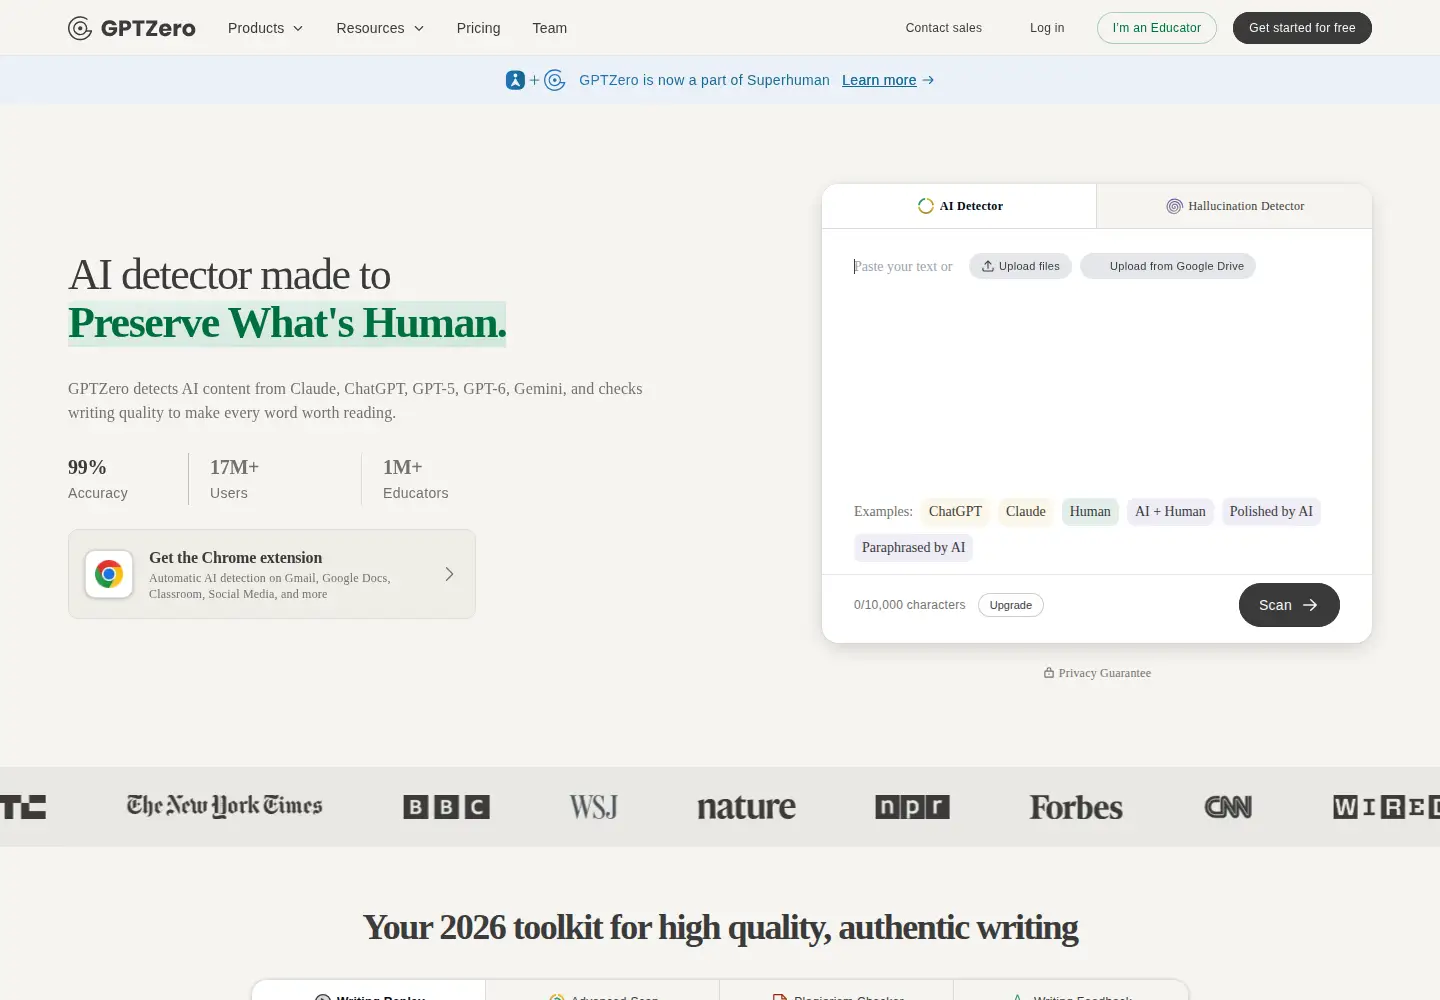1440x1000 pixels.
Task: Select the Paraphrased by AI example
Action: coord(913,547)
